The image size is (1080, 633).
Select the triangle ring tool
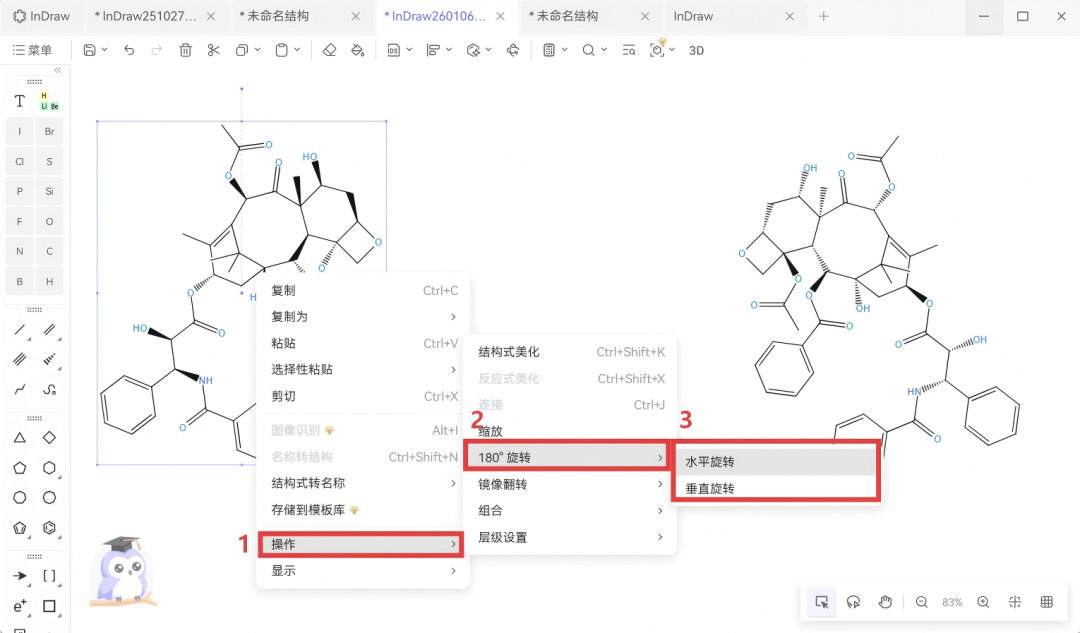pos(19,437)
